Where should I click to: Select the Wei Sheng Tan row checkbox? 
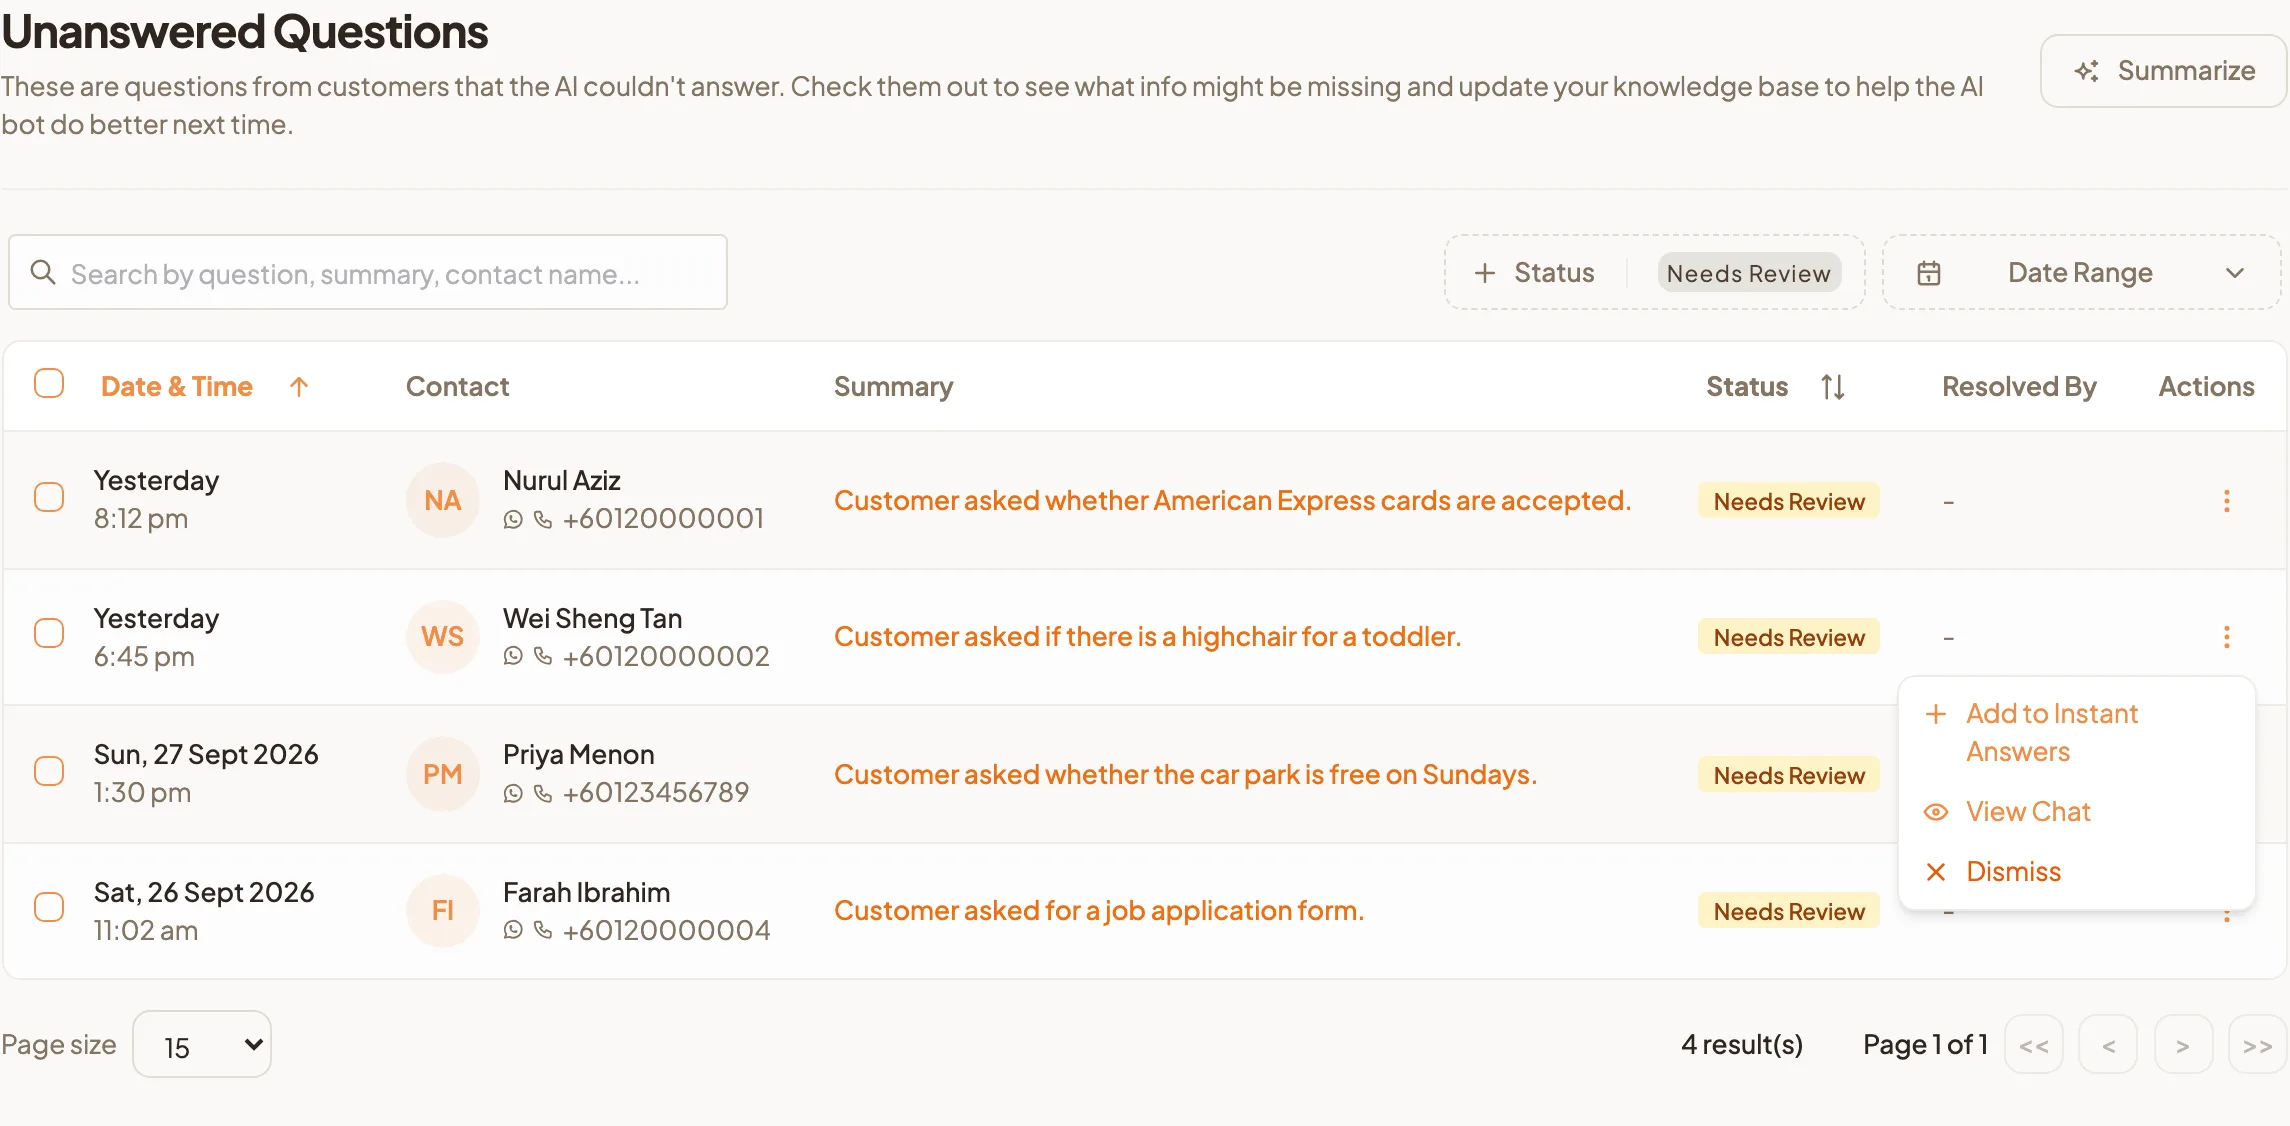coord(49,634)
